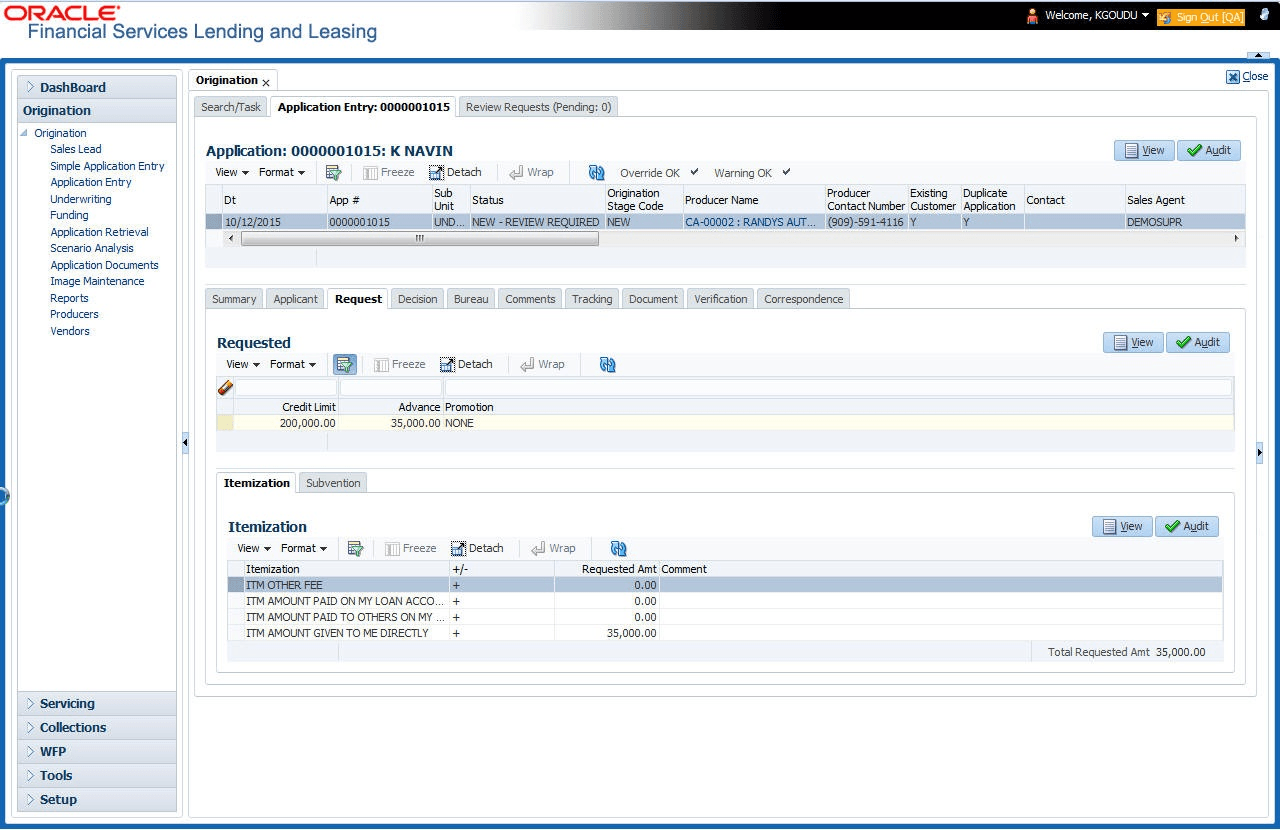Switch to the Subvention tab
The width and height of the screenshot is (1280, 830).
[333, 482]
